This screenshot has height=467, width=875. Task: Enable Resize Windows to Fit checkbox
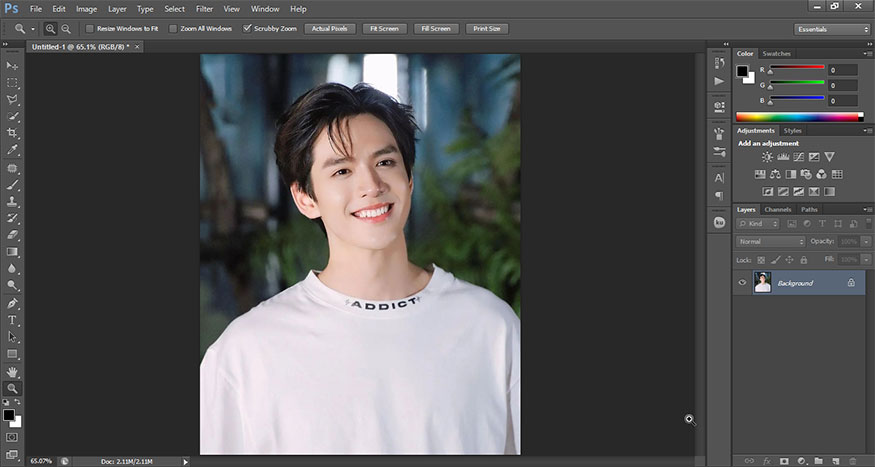[90, 29]
